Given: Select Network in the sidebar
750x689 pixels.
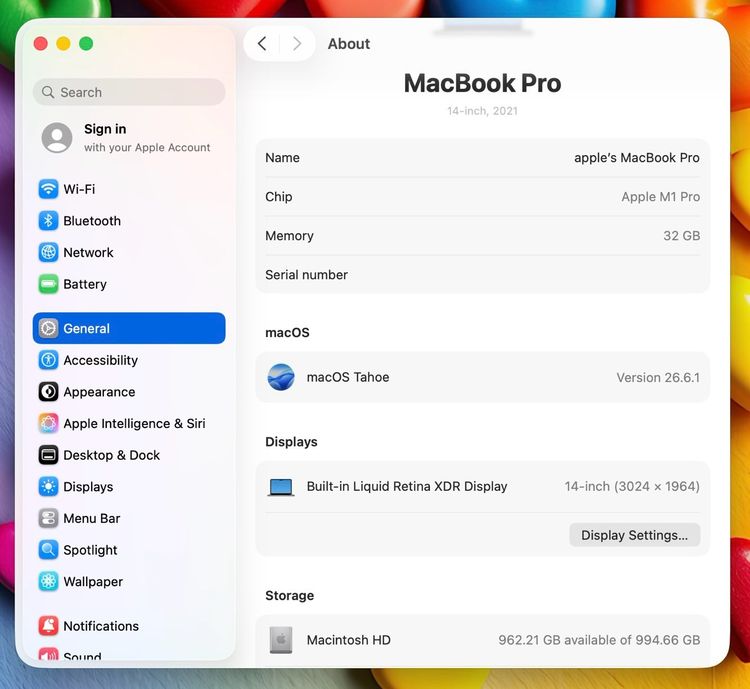Looking at the screenshot, I should click(x=129, y=252).
